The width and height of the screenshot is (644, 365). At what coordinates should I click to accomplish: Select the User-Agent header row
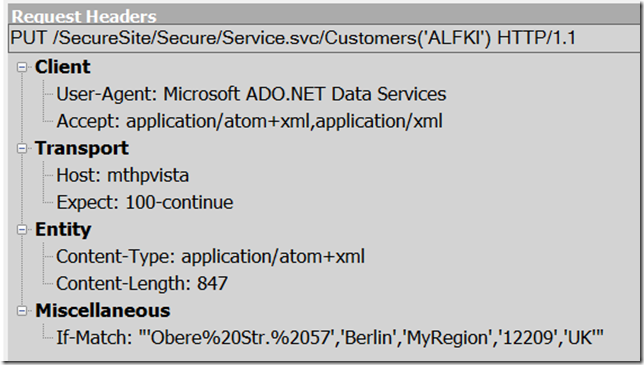pyautogui.click(x=251, y=94)
